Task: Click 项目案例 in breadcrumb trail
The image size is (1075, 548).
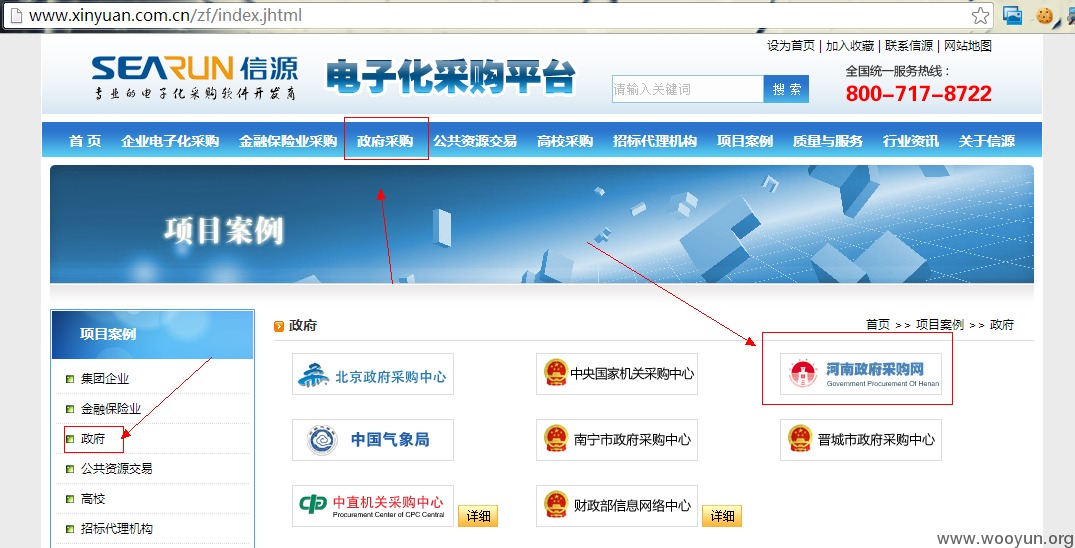Action: (x=940, y=325)
